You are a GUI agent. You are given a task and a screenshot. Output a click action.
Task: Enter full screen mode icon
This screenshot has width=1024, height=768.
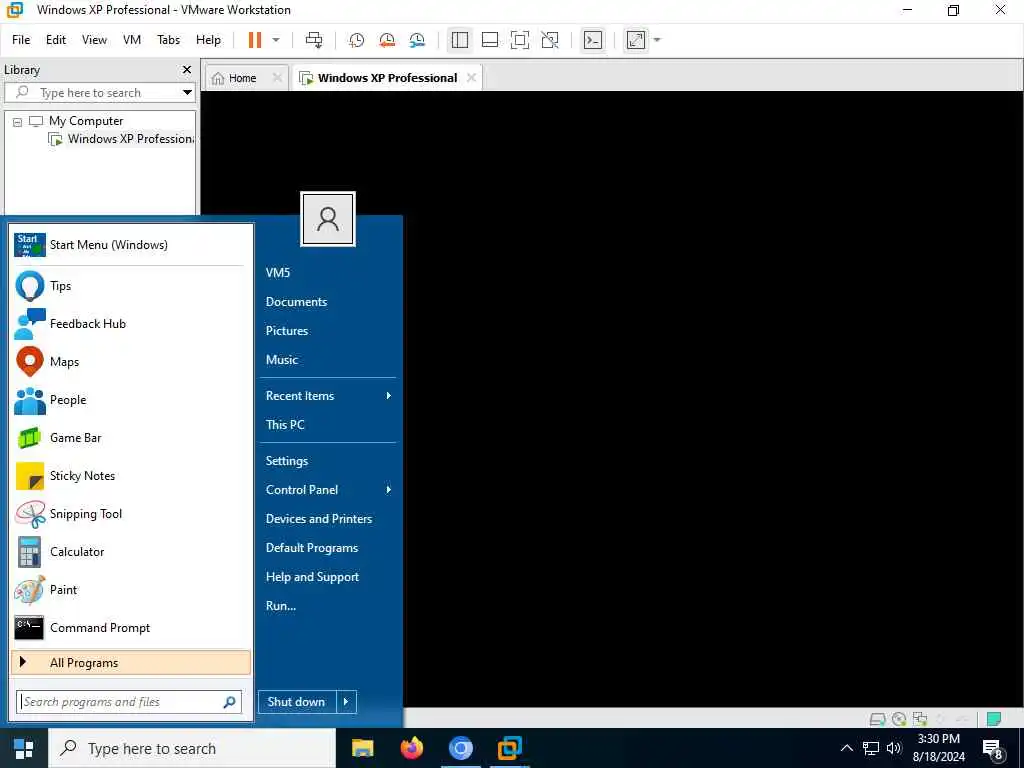pos(520,40)
